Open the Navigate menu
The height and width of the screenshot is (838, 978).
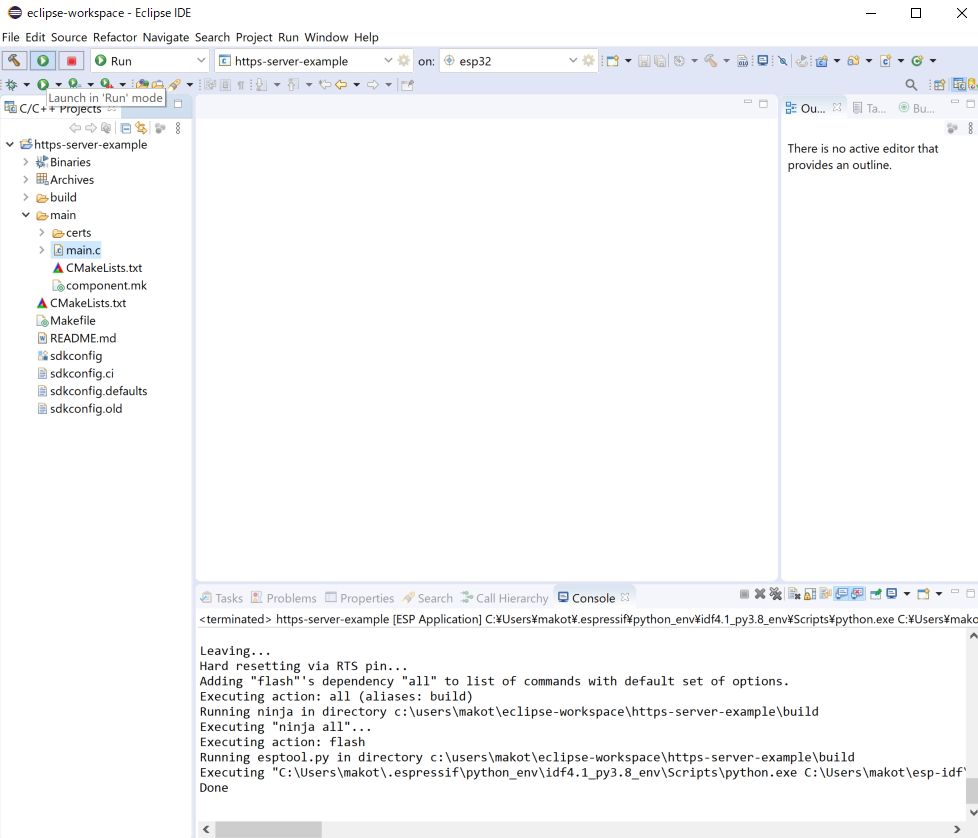[x=166, y=37]
